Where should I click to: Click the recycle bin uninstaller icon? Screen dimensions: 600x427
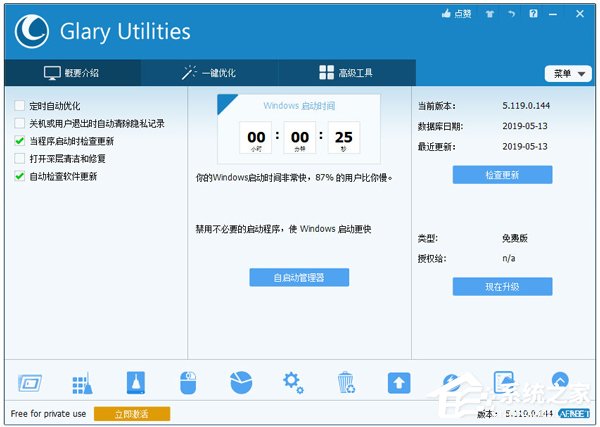[346, 383]
